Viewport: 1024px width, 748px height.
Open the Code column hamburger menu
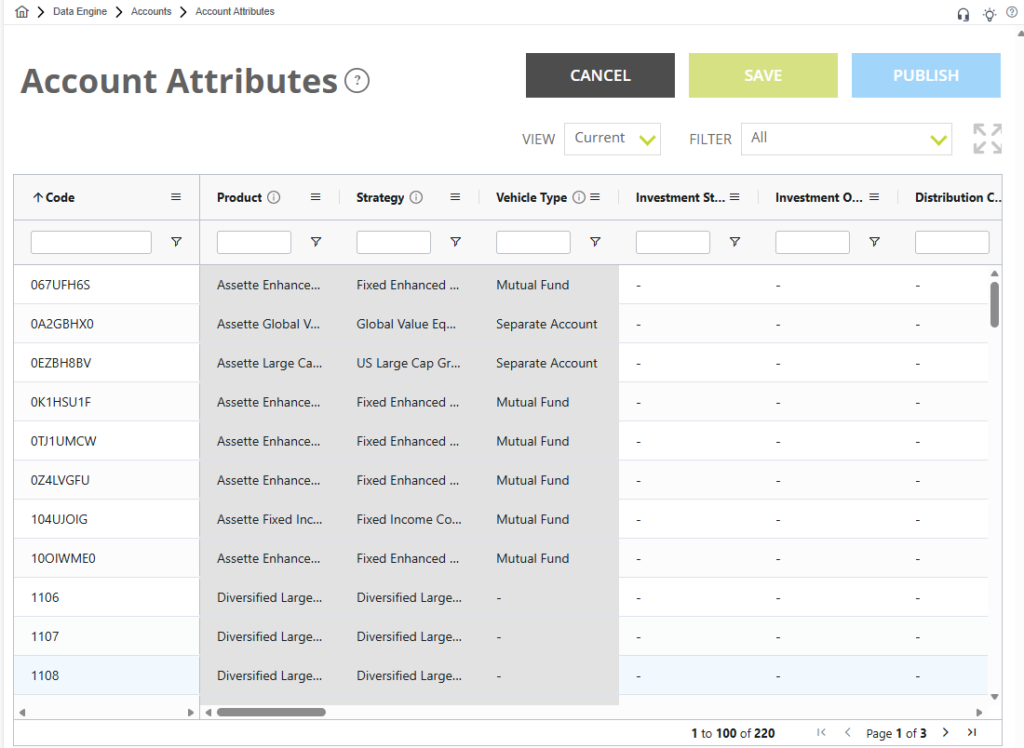pyautogui.click(x=176, y=198)
